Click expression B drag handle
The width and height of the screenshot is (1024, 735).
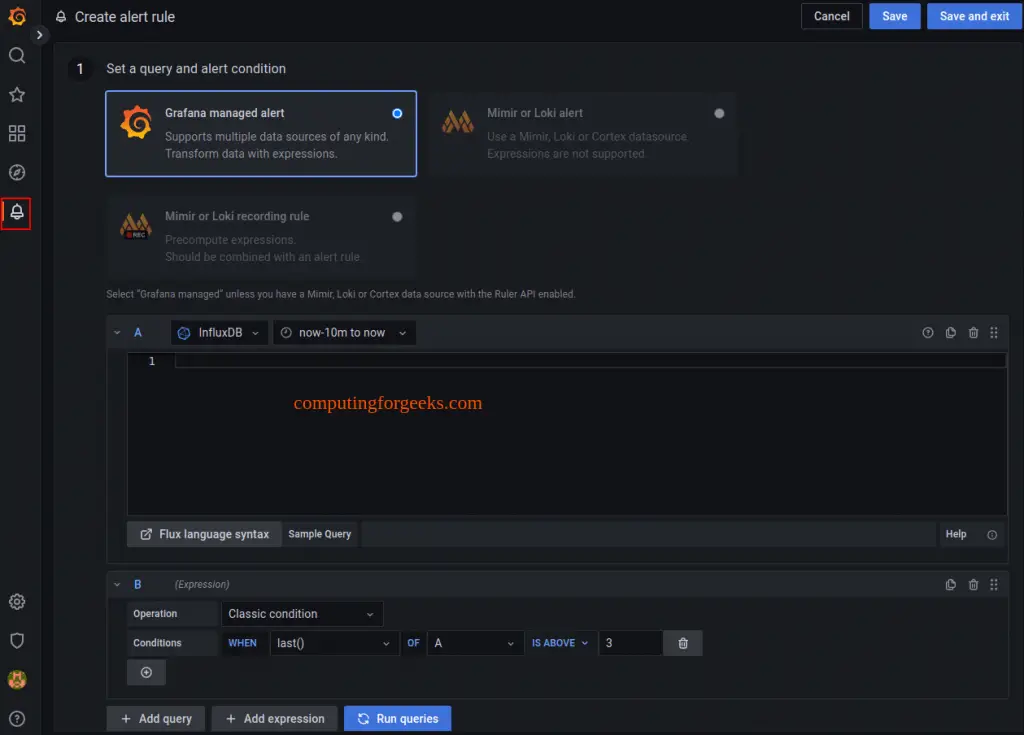(x=994, y=585)
